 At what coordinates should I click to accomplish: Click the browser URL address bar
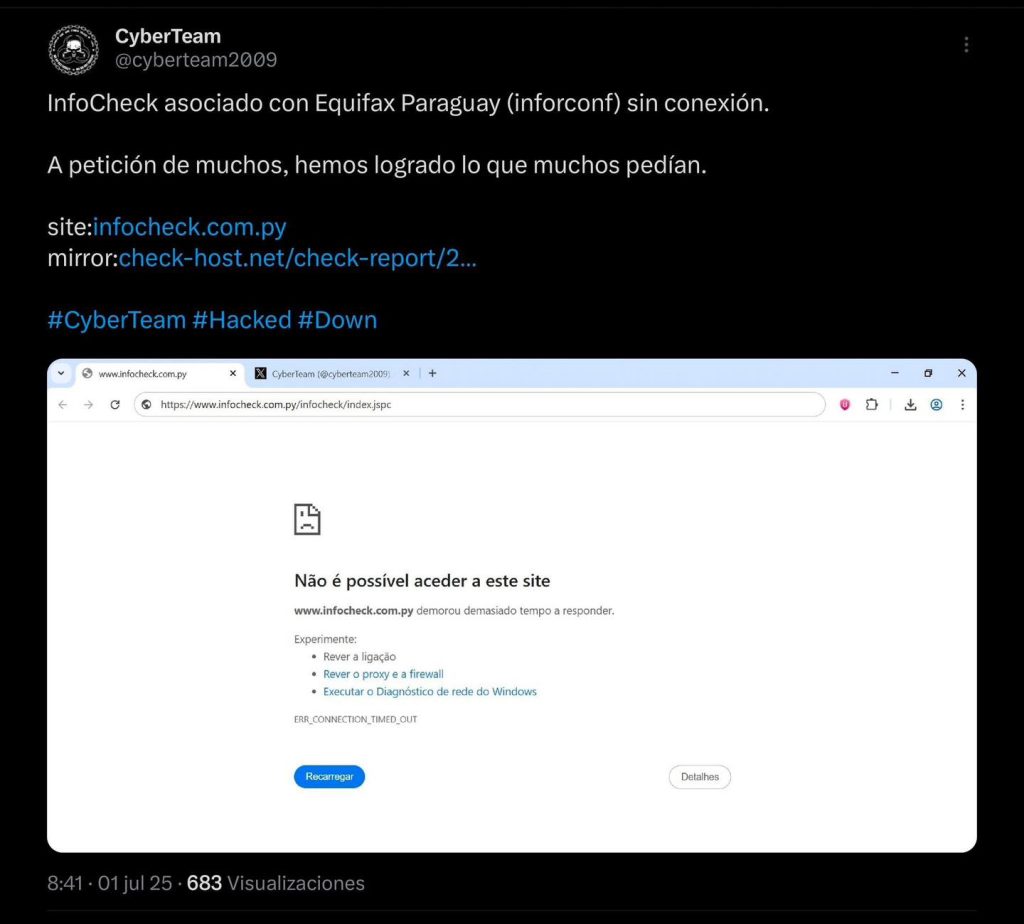click(x=480, y=405)
